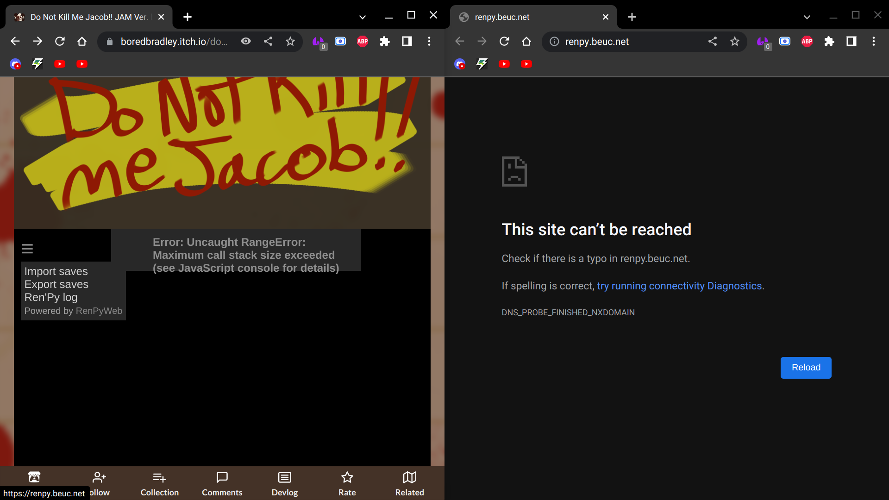889x500 pixels.
Task: Open lightning bolt bookmark in left window
Action: [x=37, y=64]
